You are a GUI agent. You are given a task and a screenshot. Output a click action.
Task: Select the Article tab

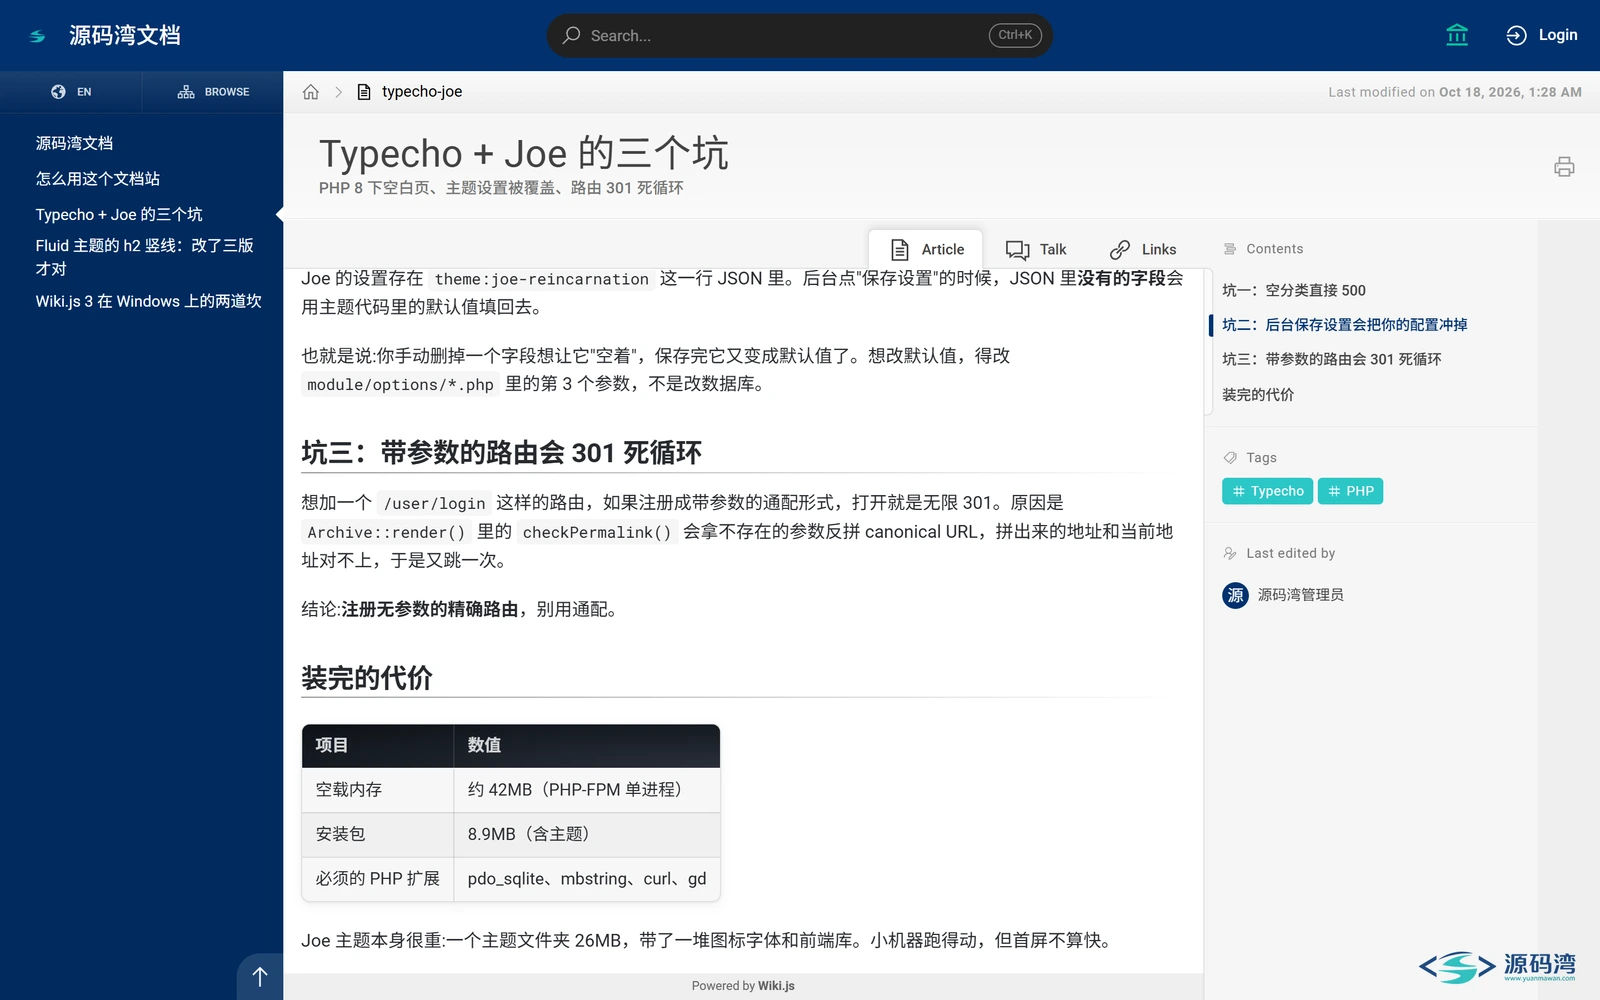click(x=926, y=249)
